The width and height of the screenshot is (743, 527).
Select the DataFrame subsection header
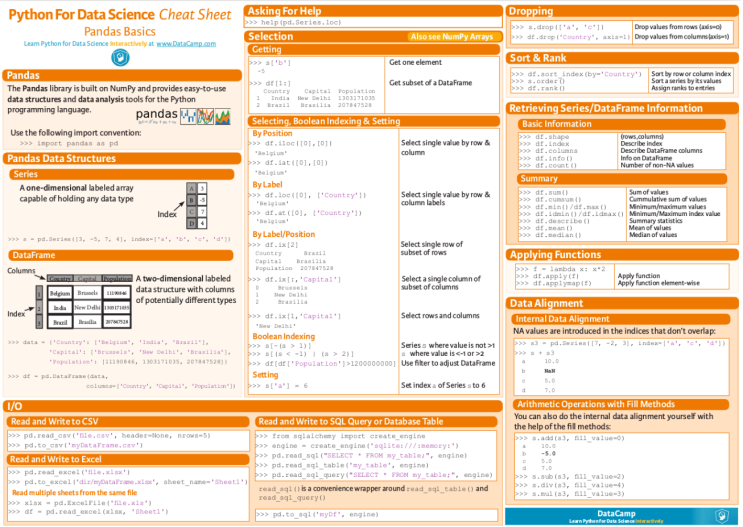(121, 255)
